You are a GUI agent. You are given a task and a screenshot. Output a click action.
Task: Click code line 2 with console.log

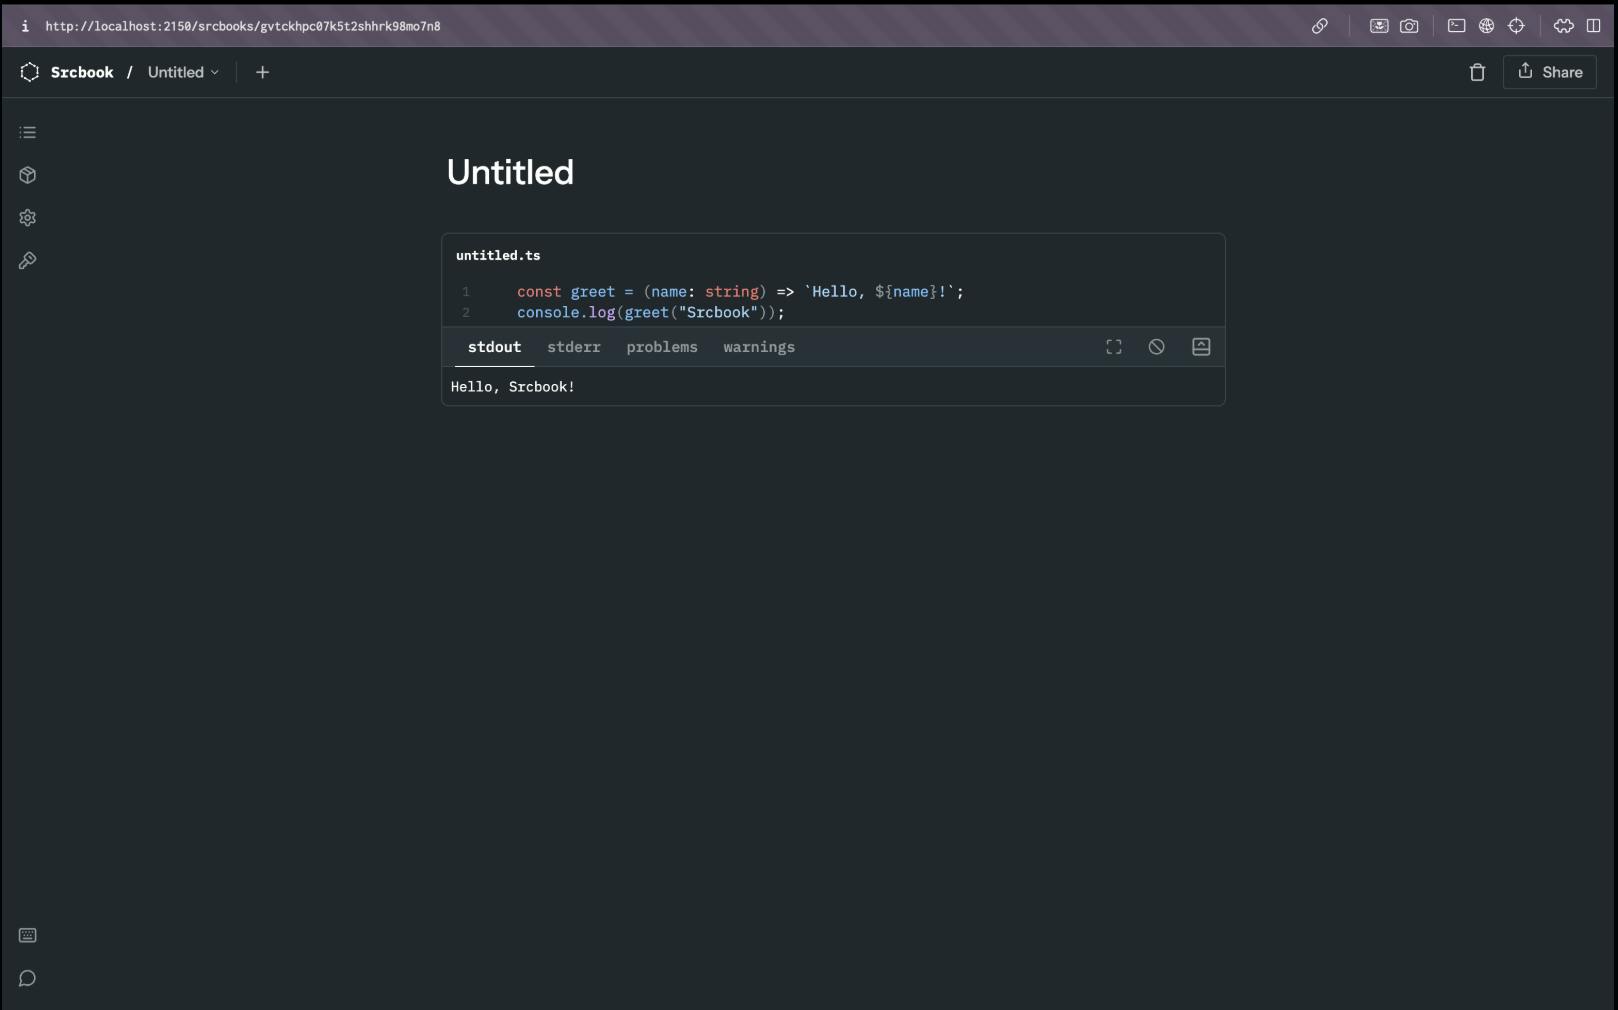[651, 313]
